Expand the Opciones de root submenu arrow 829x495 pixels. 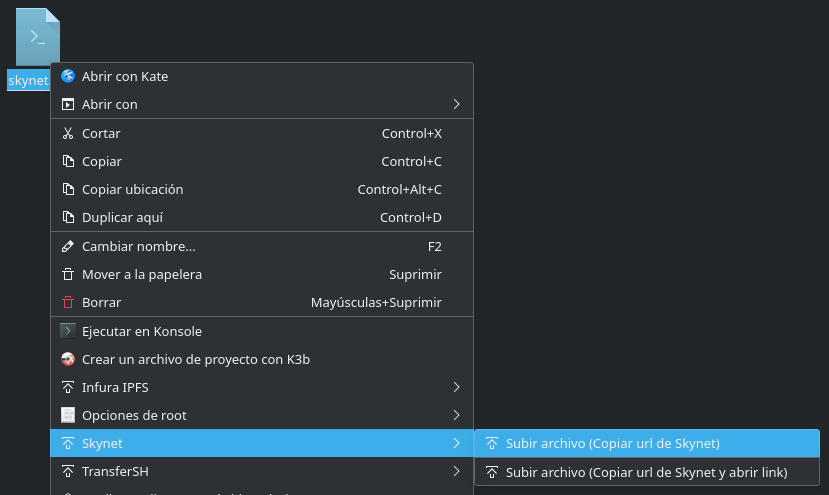pos(457,415)
